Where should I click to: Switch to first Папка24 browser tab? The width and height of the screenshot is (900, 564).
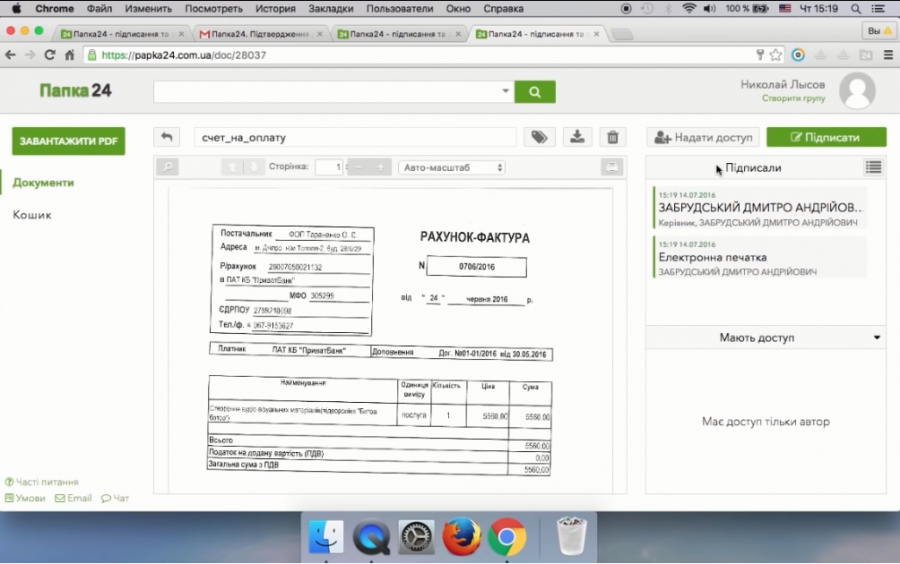point(122,34)
